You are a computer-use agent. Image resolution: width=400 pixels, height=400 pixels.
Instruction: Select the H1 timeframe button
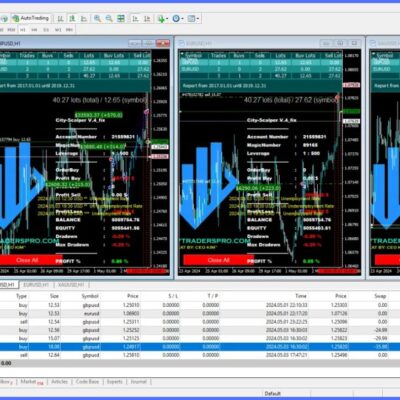coord(23,30)
